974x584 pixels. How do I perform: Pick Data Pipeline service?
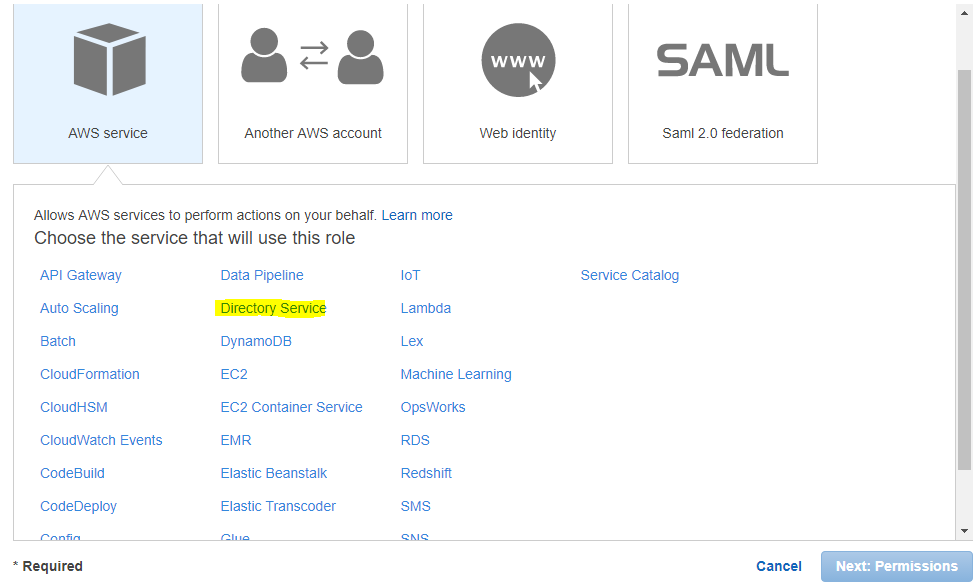tap(262, 275)
